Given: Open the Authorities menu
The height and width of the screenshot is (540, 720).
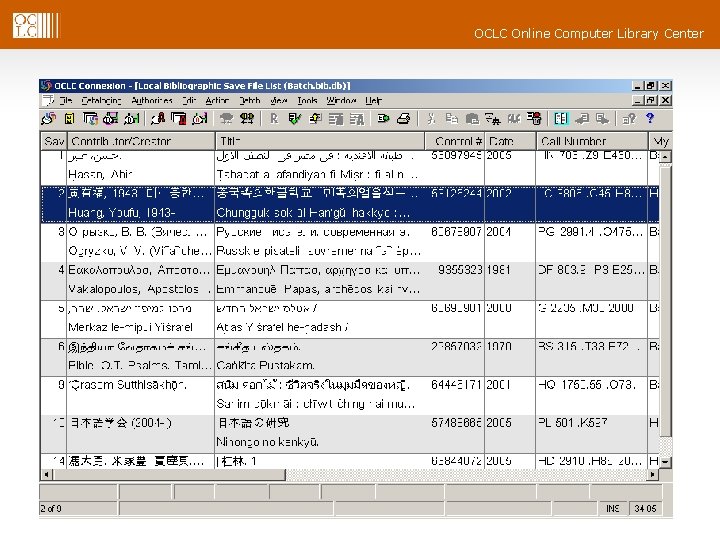Looking at the screenshot, I should pyautogui.click(x=152, y=101).
